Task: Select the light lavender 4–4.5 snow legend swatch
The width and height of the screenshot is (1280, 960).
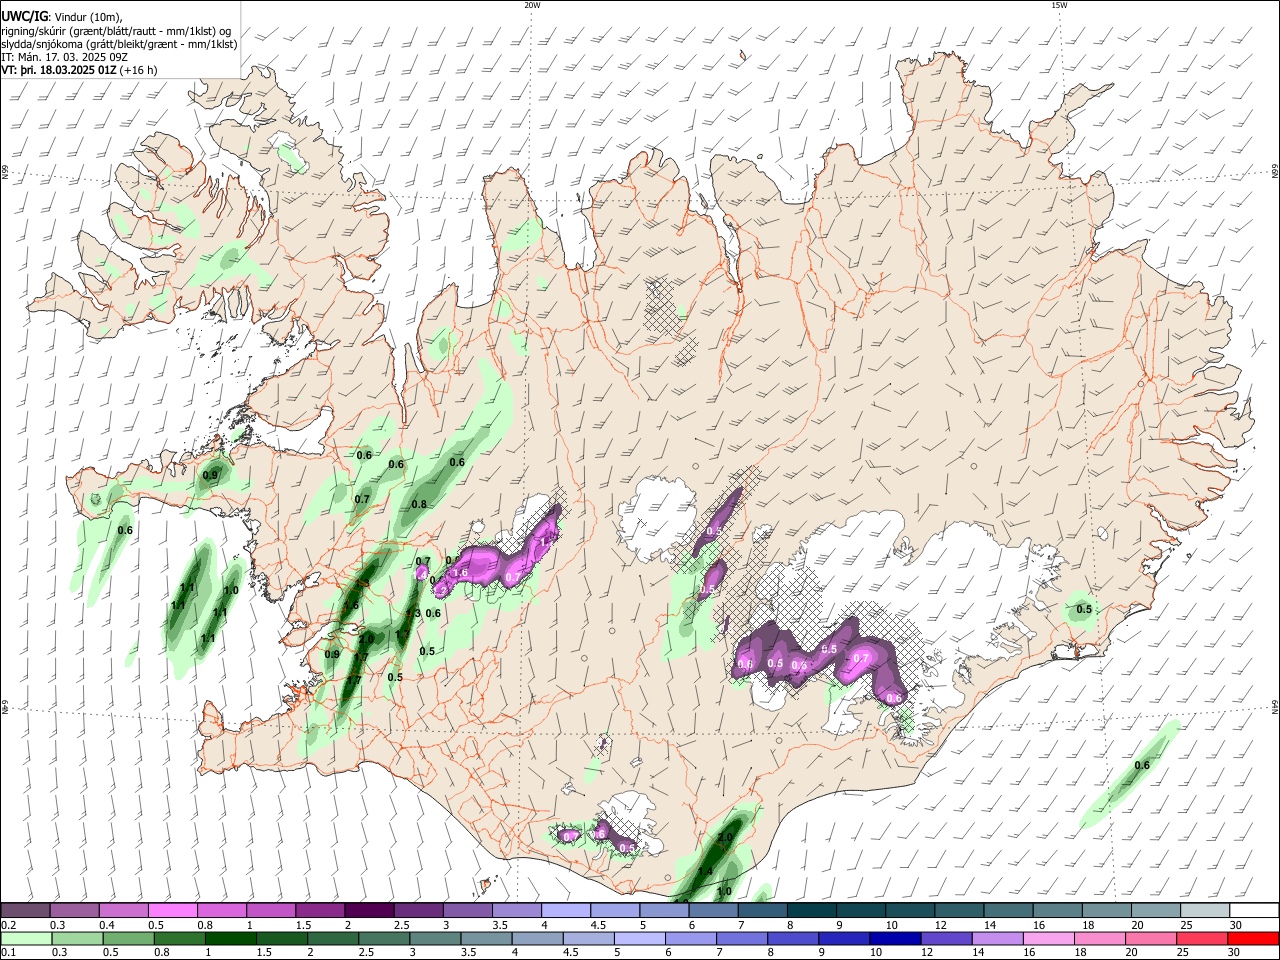Action: 566,911
